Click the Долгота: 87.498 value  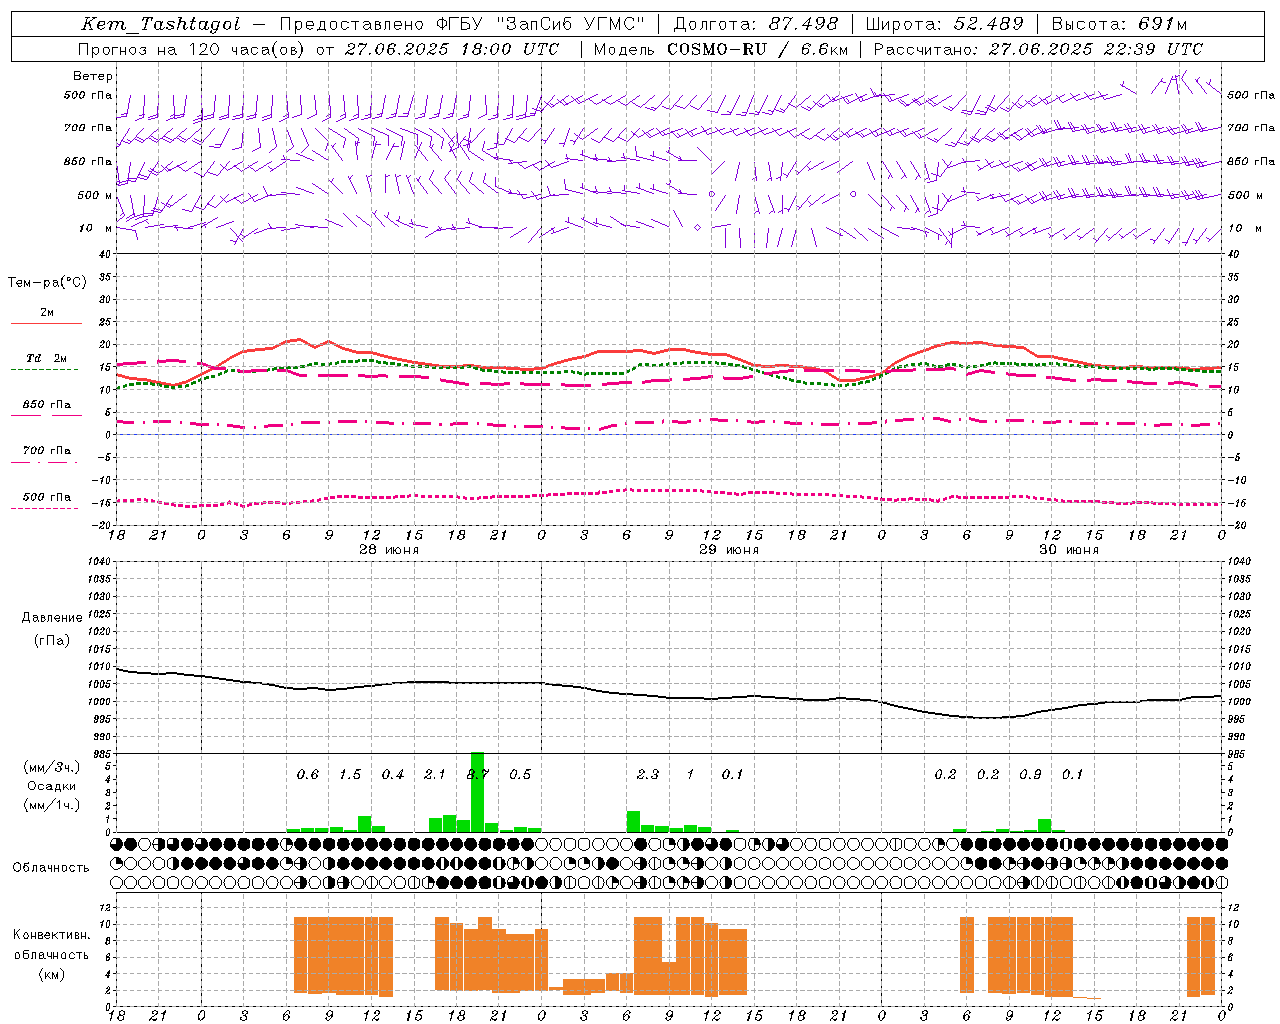pyautogui.click(x=756, y=24)
